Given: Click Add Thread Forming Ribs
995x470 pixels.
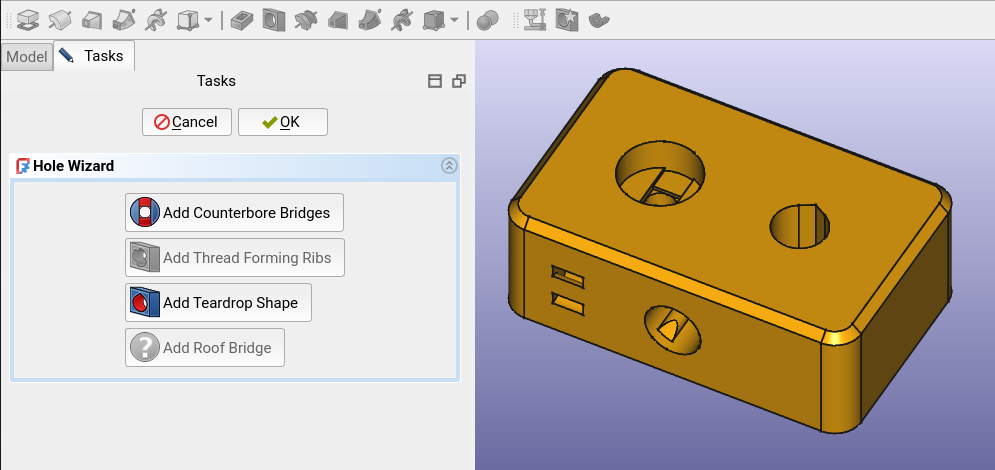Looking at the screenshot, I should coord(235,258).
